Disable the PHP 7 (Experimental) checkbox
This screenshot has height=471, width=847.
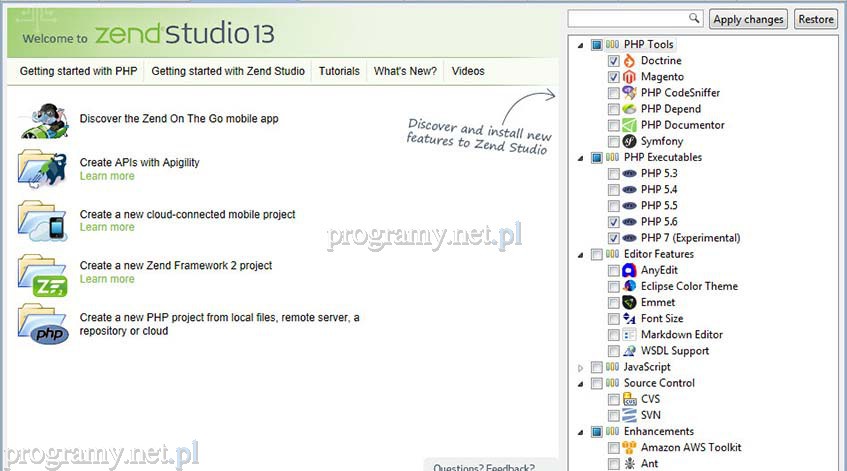coord(613,238)
